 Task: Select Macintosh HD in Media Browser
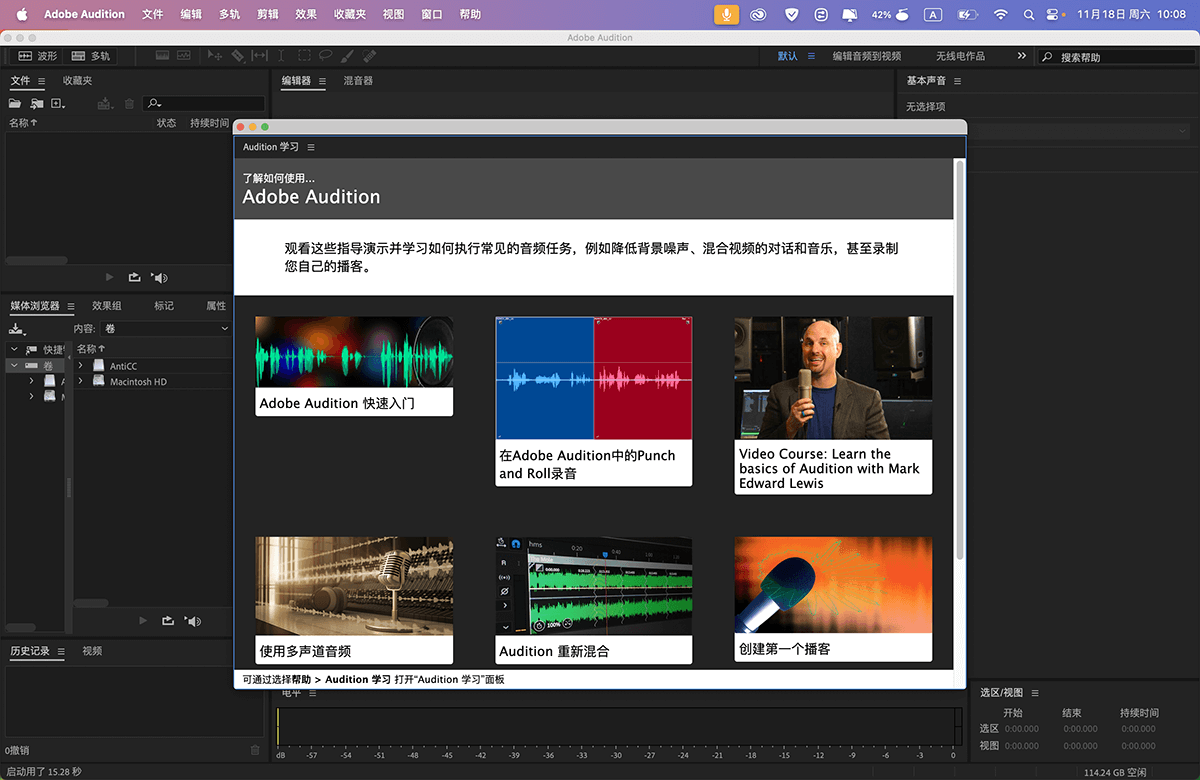click(138, 381)
